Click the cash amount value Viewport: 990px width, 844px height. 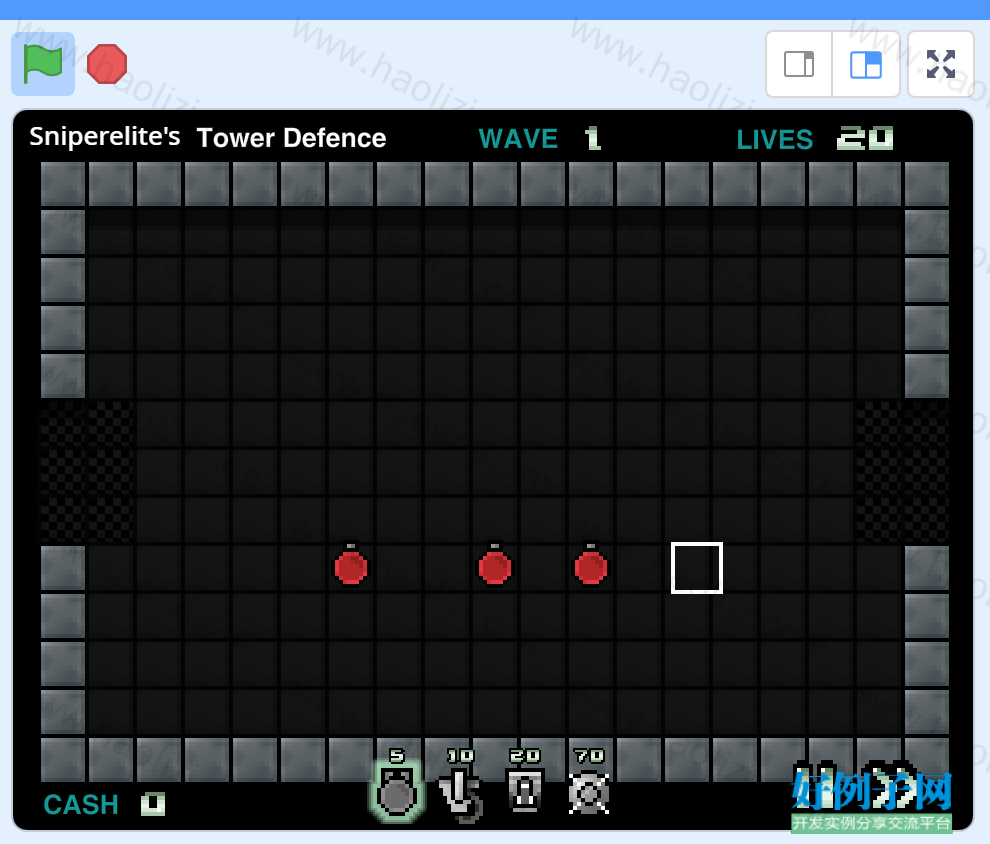pyautogui.click(x=153, y=804)
